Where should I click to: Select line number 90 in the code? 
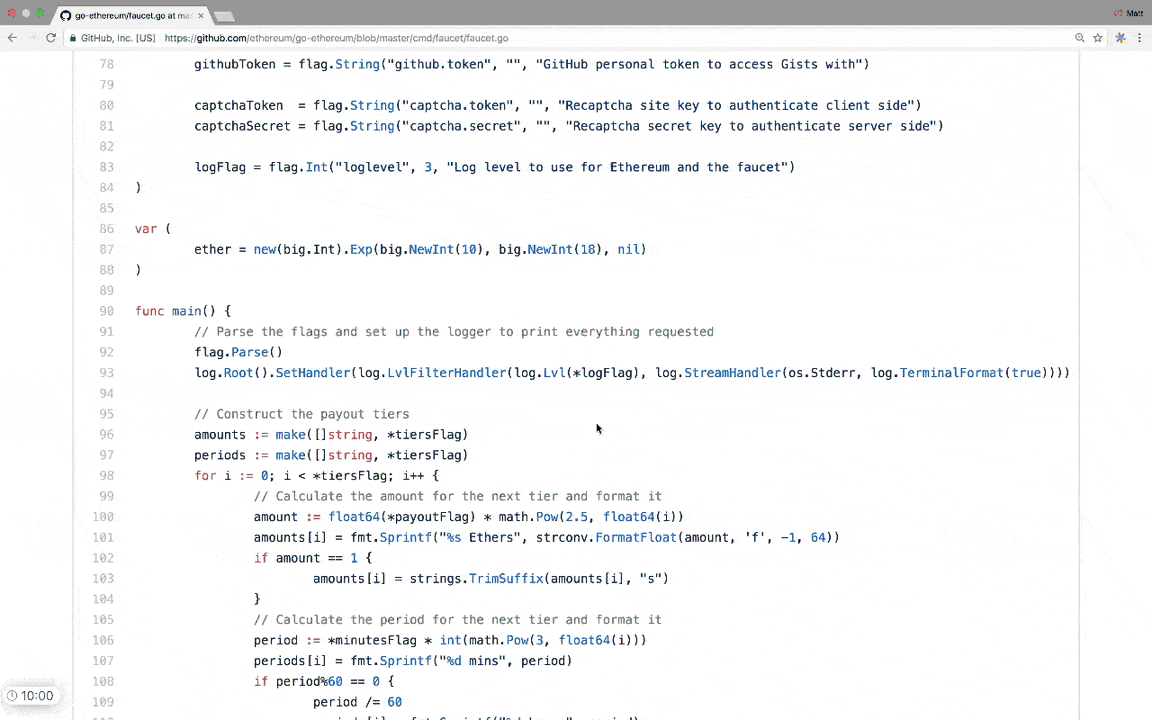[x=107, y=310]
